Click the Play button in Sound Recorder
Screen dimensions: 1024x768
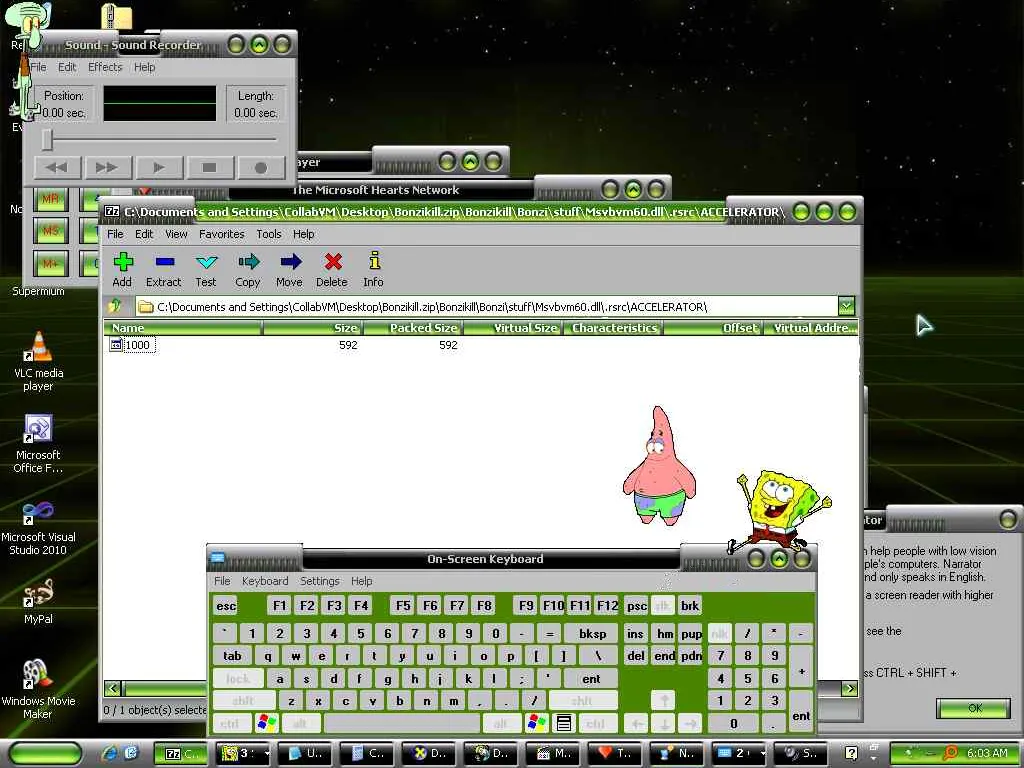pos(159,168)
